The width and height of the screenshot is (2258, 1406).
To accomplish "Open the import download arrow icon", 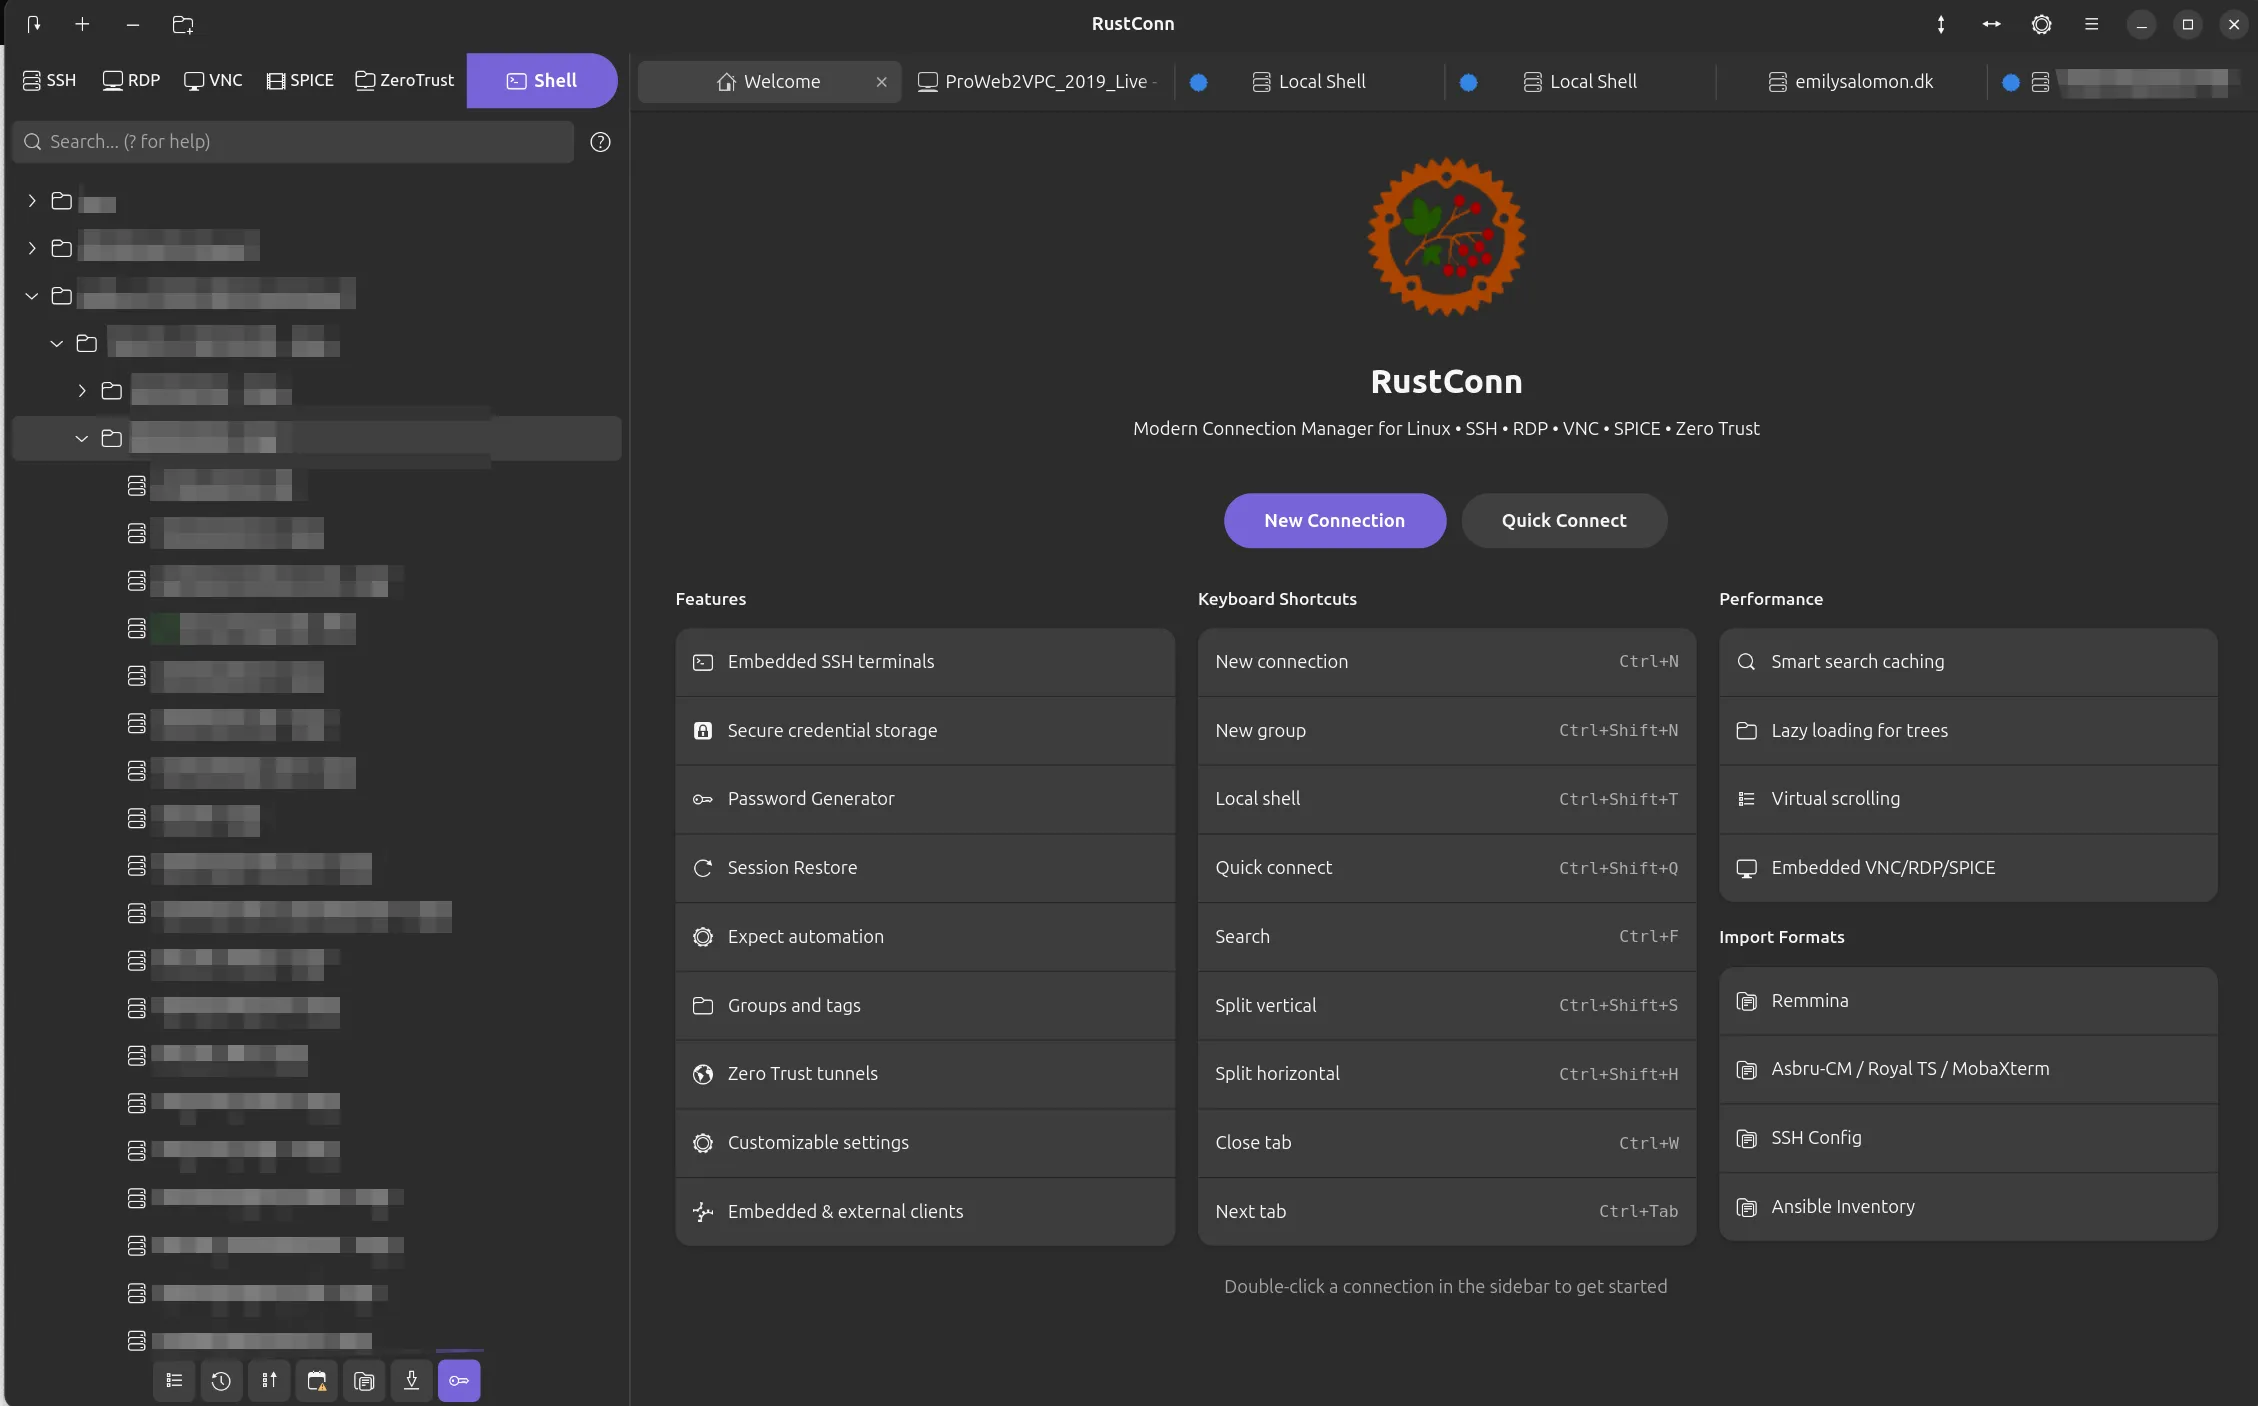I will pos(411,1381).
